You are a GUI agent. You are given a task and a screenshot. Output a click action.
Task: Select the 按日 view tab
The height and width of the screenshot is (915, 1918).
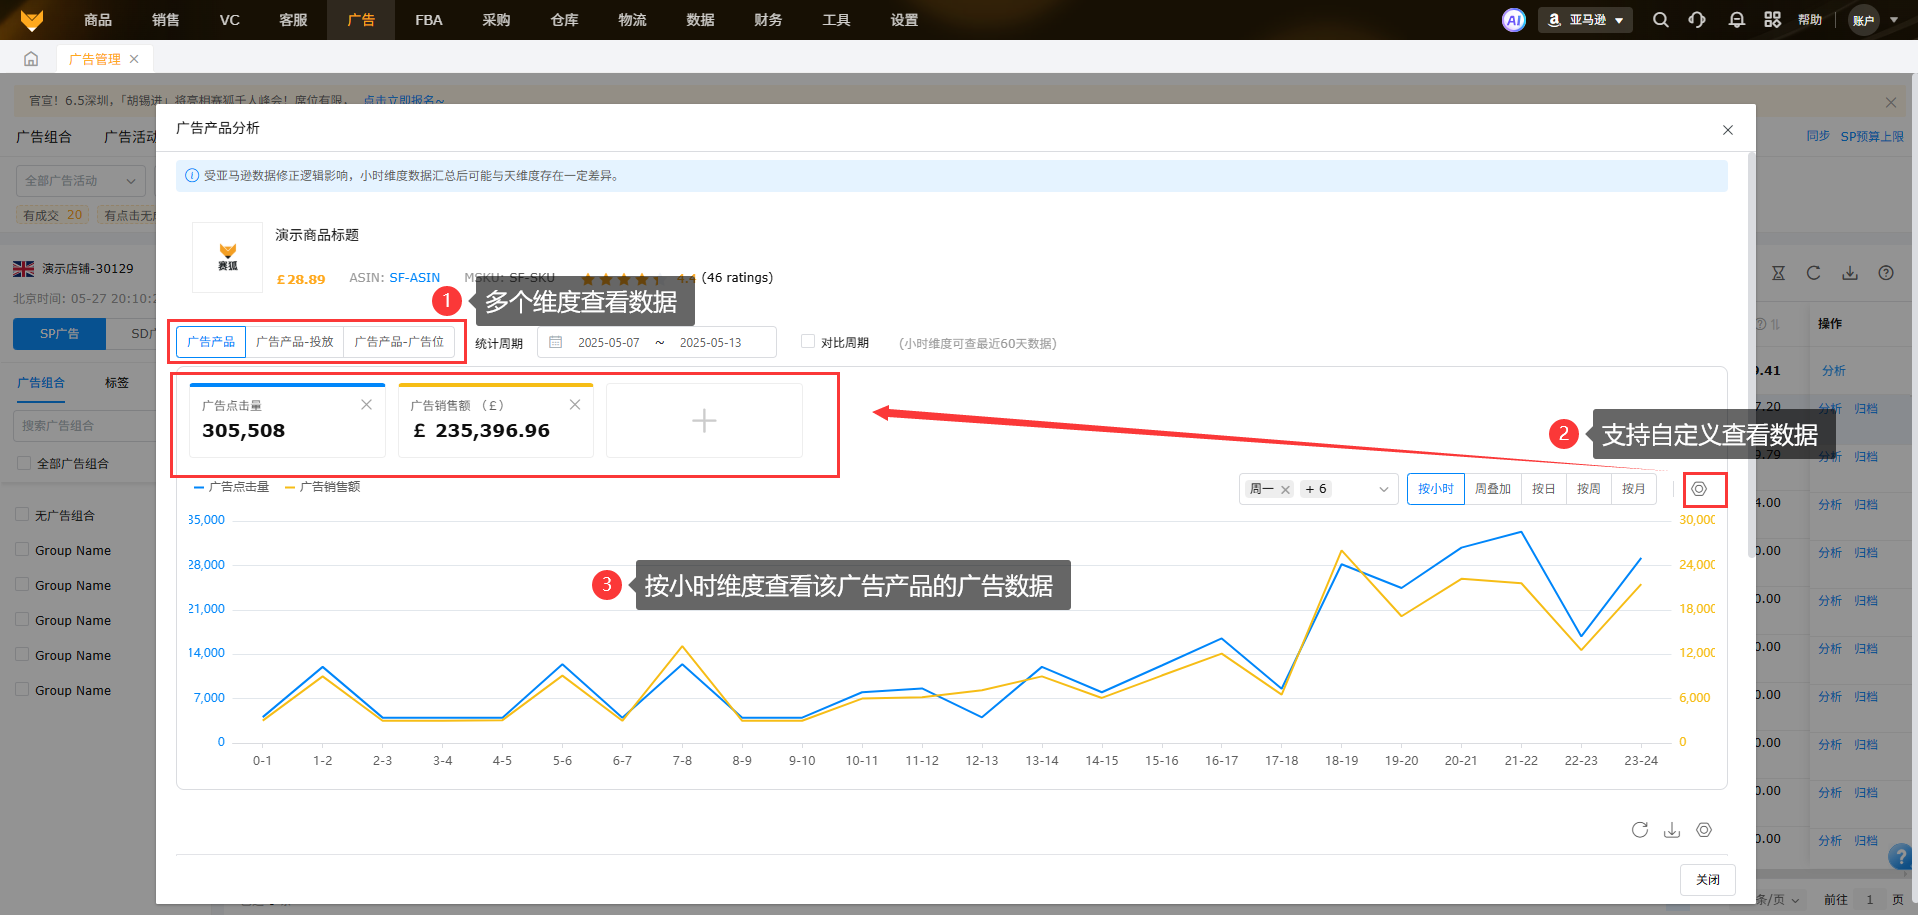click(1543, 489)
